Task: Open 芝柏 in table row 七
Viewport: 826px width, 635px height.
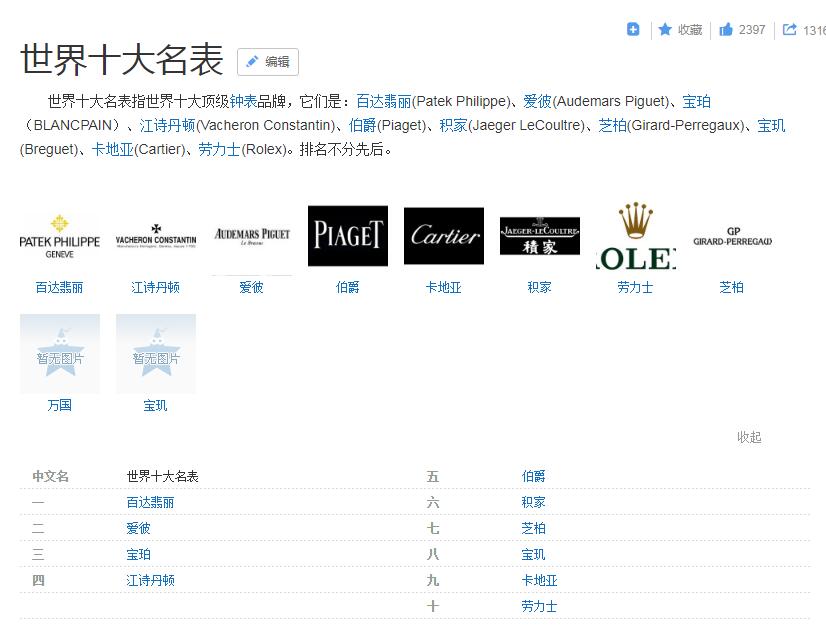Action: click(x=534, y=528)
